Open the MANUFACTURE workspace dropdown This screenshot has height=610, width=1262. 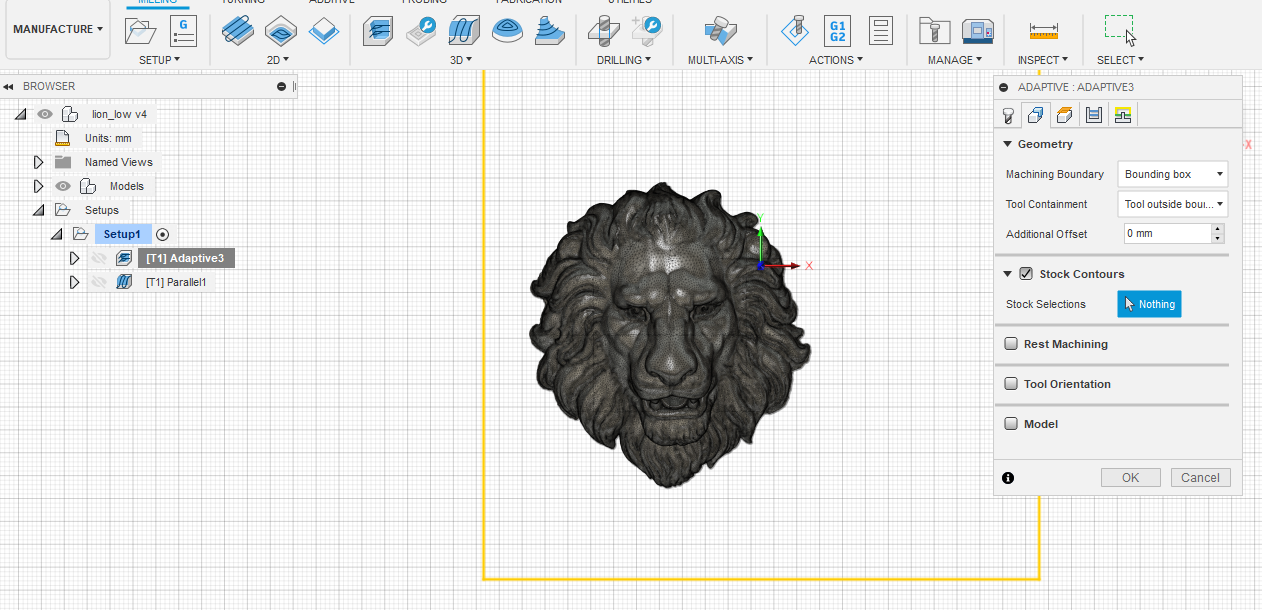(57, 29)
